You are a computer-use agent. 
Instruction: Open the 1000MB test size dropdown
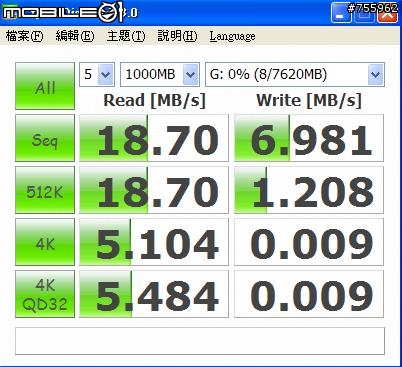pyautogui.click(x=160, y=74)
